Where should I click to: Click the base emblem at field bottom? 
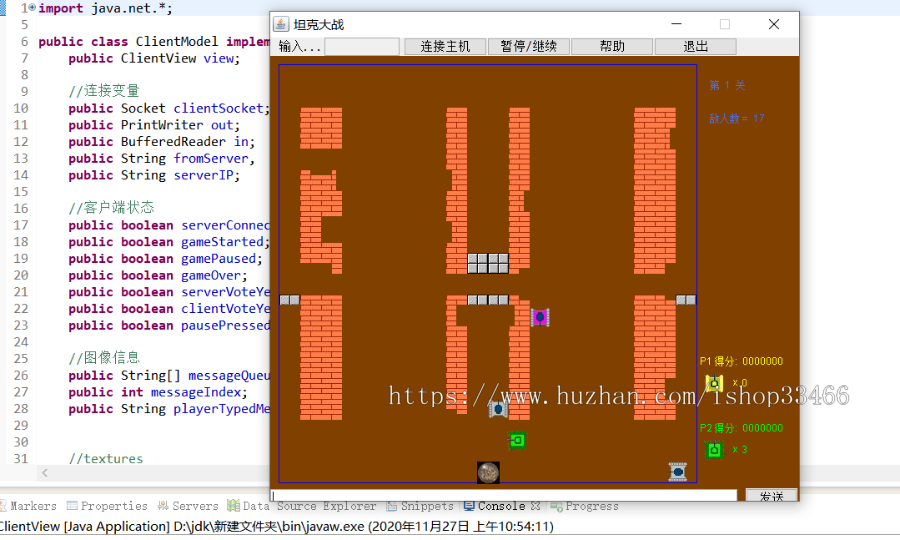pyautogui.click(x=488, y=472)
